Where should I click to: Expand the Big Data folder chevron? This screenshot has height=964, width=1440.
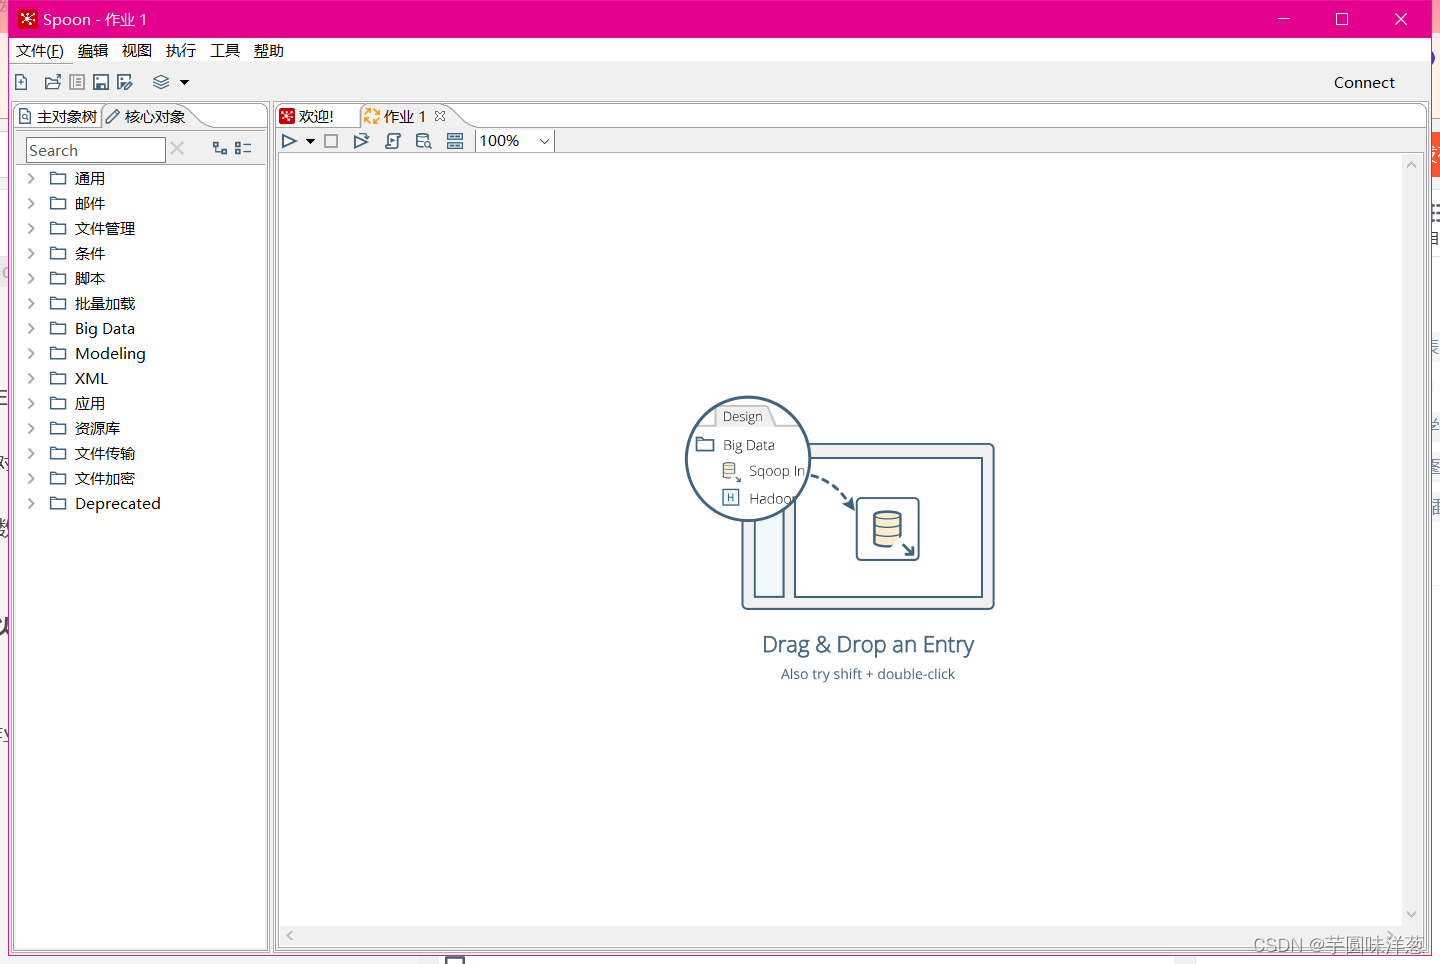(31, 328)
